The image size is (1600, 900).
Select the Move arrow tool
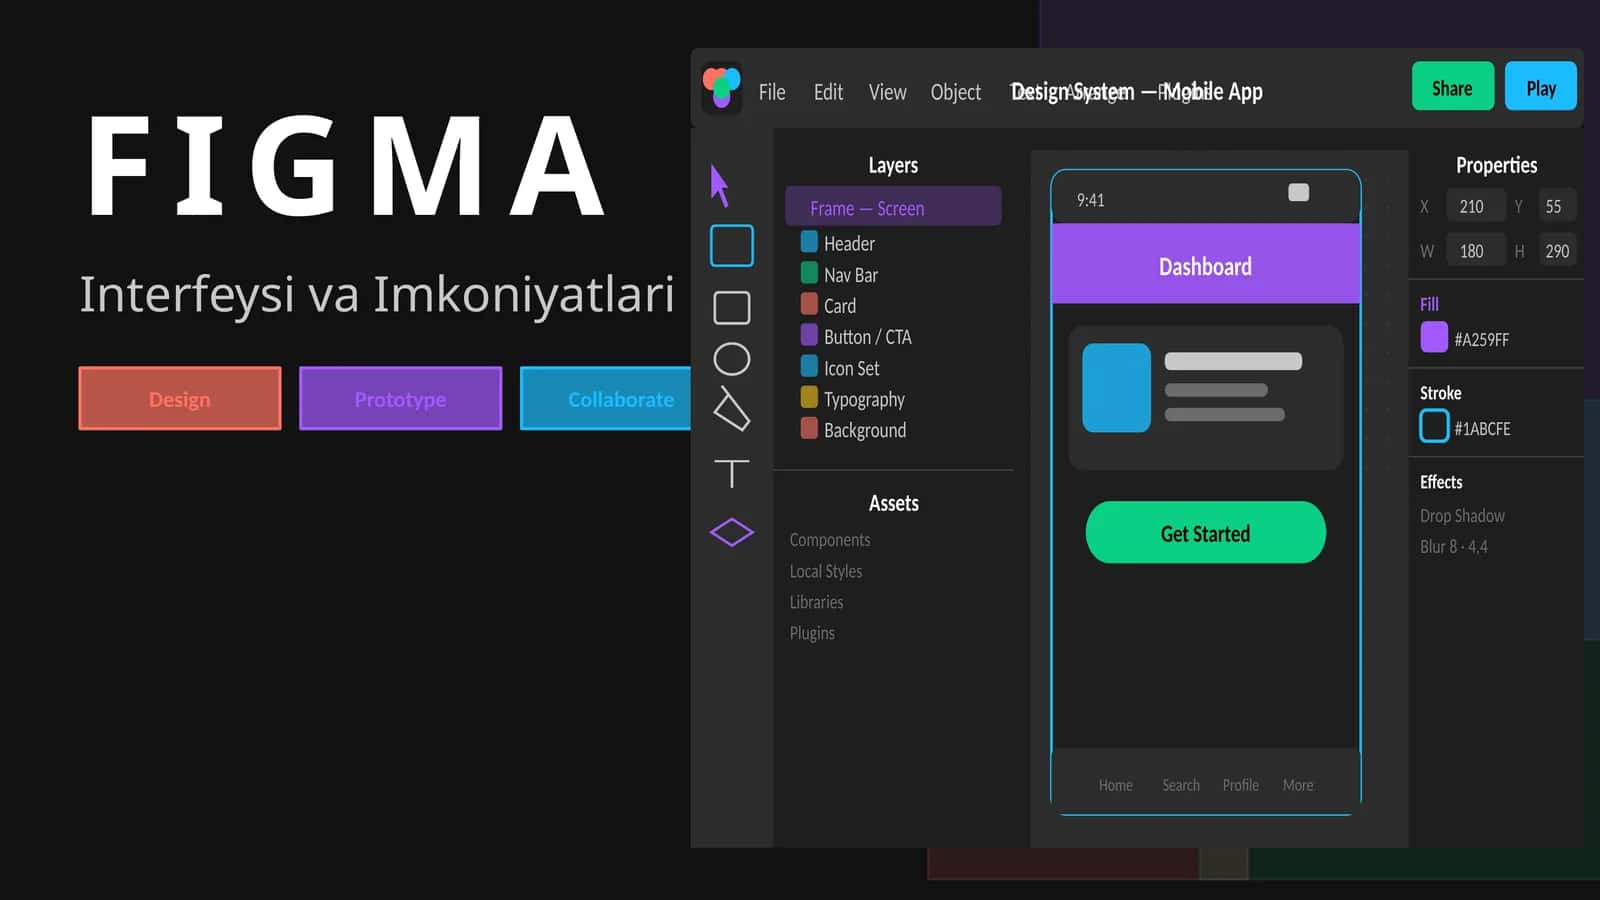click(720, 186)
